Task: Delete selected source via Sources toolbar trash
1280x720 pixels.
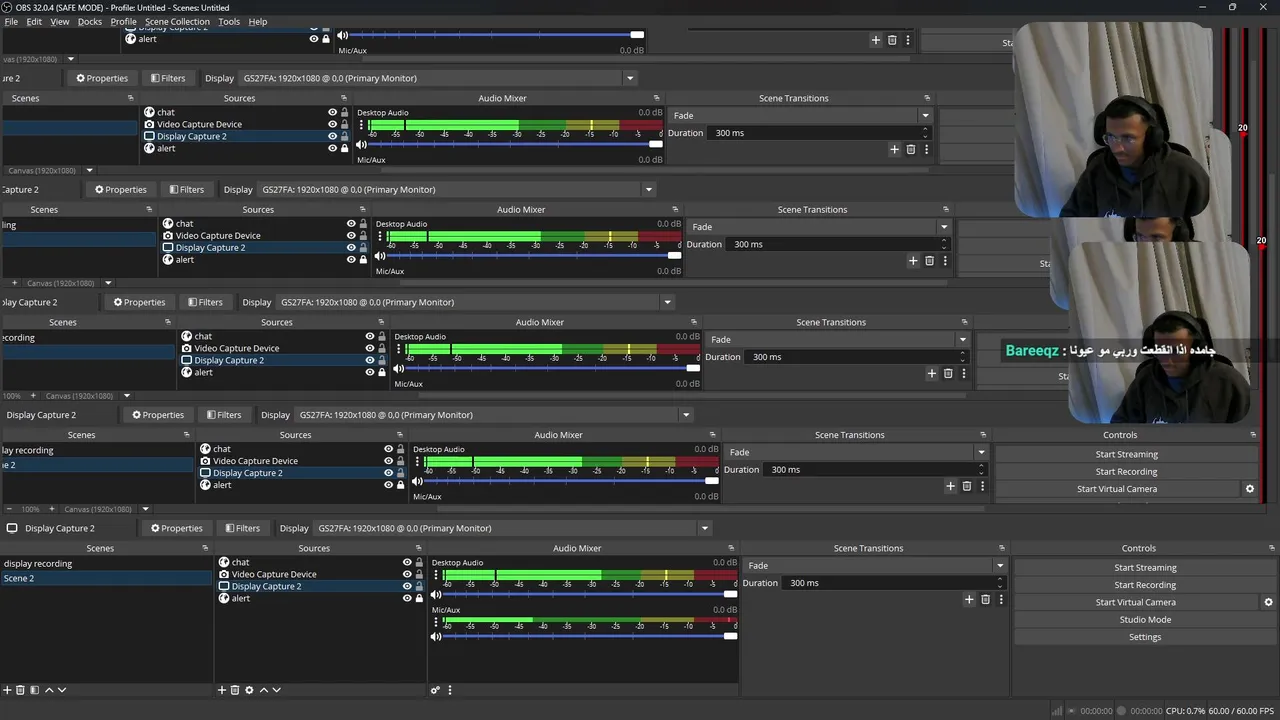Action: (x=235, y=690)
